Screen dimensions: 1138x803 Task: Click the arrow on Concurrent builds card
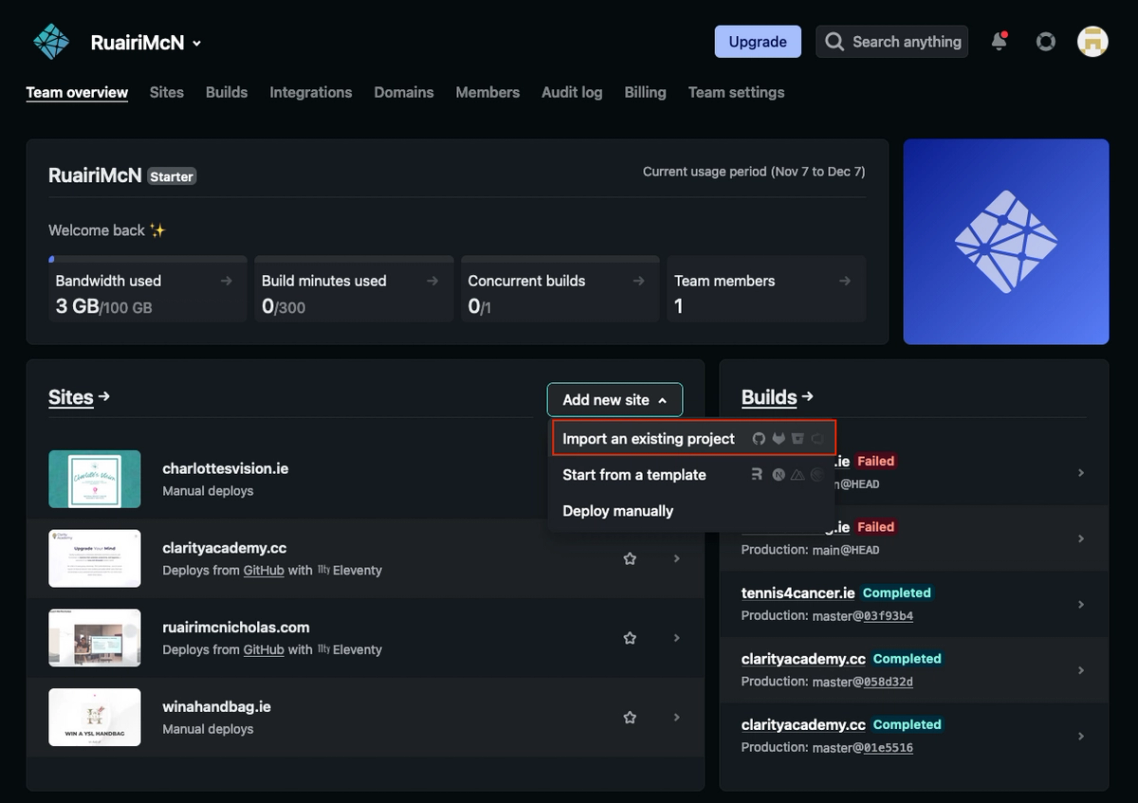639,281
